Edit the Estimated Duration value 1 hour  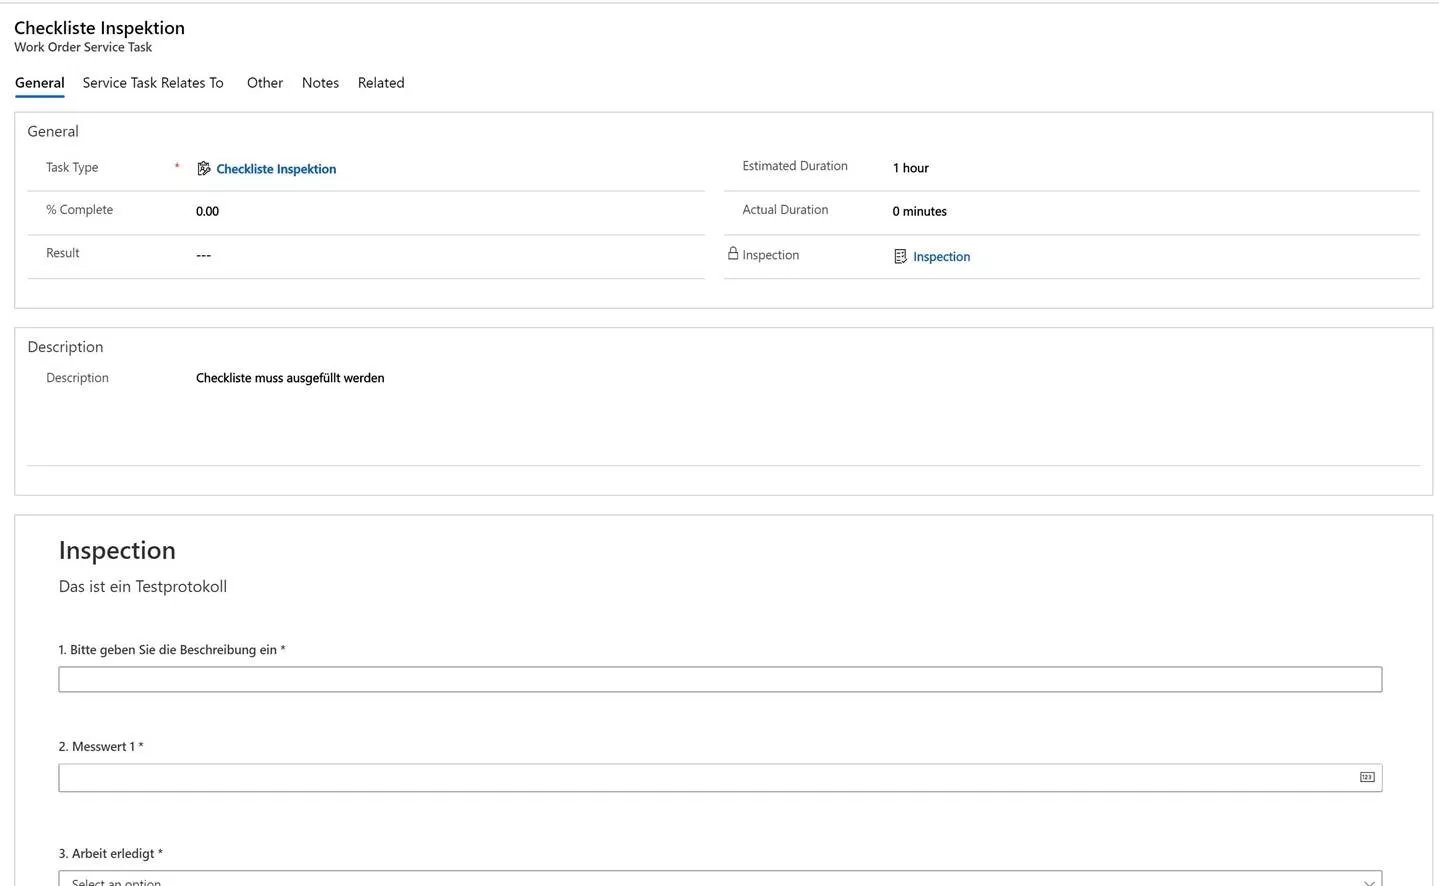click(911, 168)
